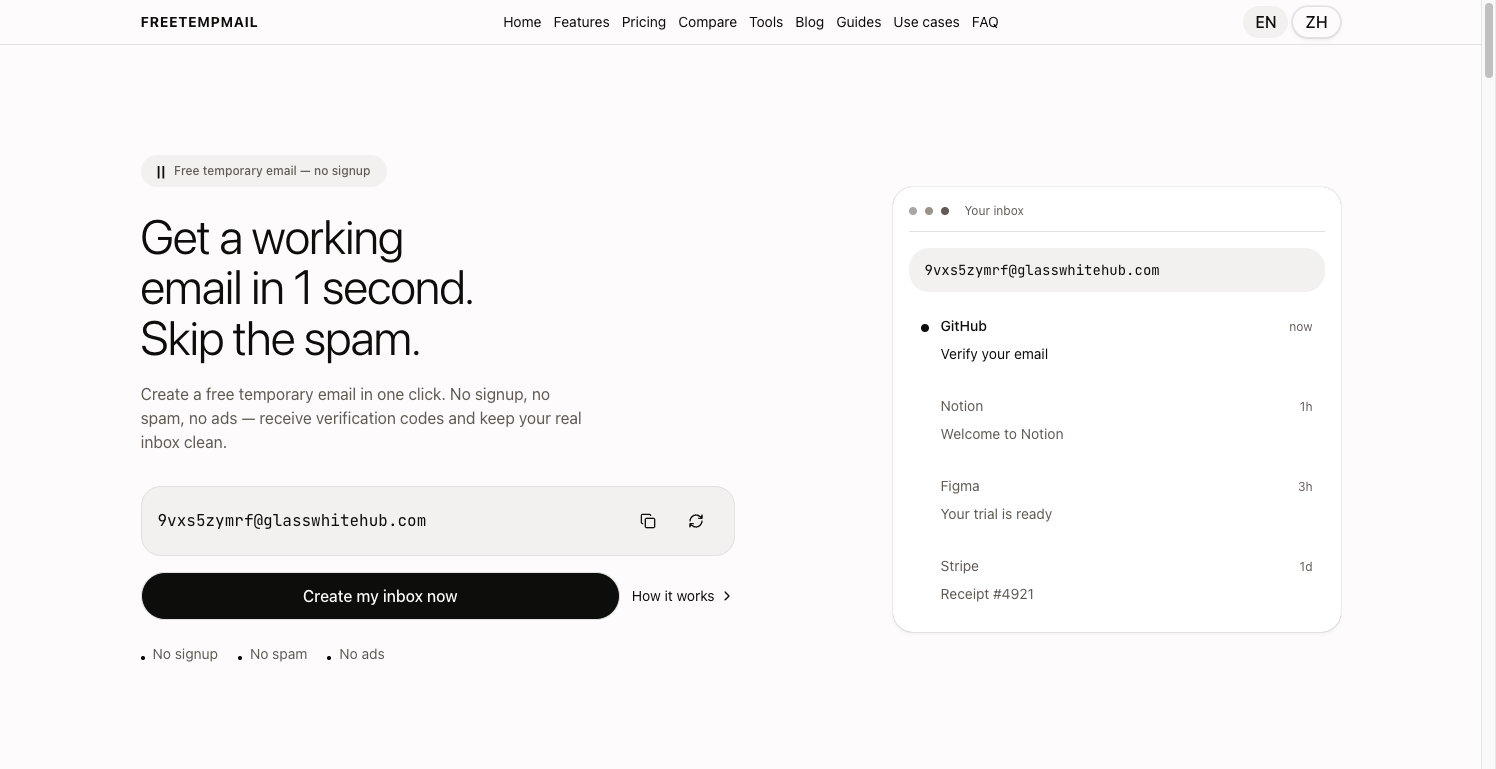Open the Compare menu item
This screenshot has height=769, width=1496.
(x=707, y=22)
